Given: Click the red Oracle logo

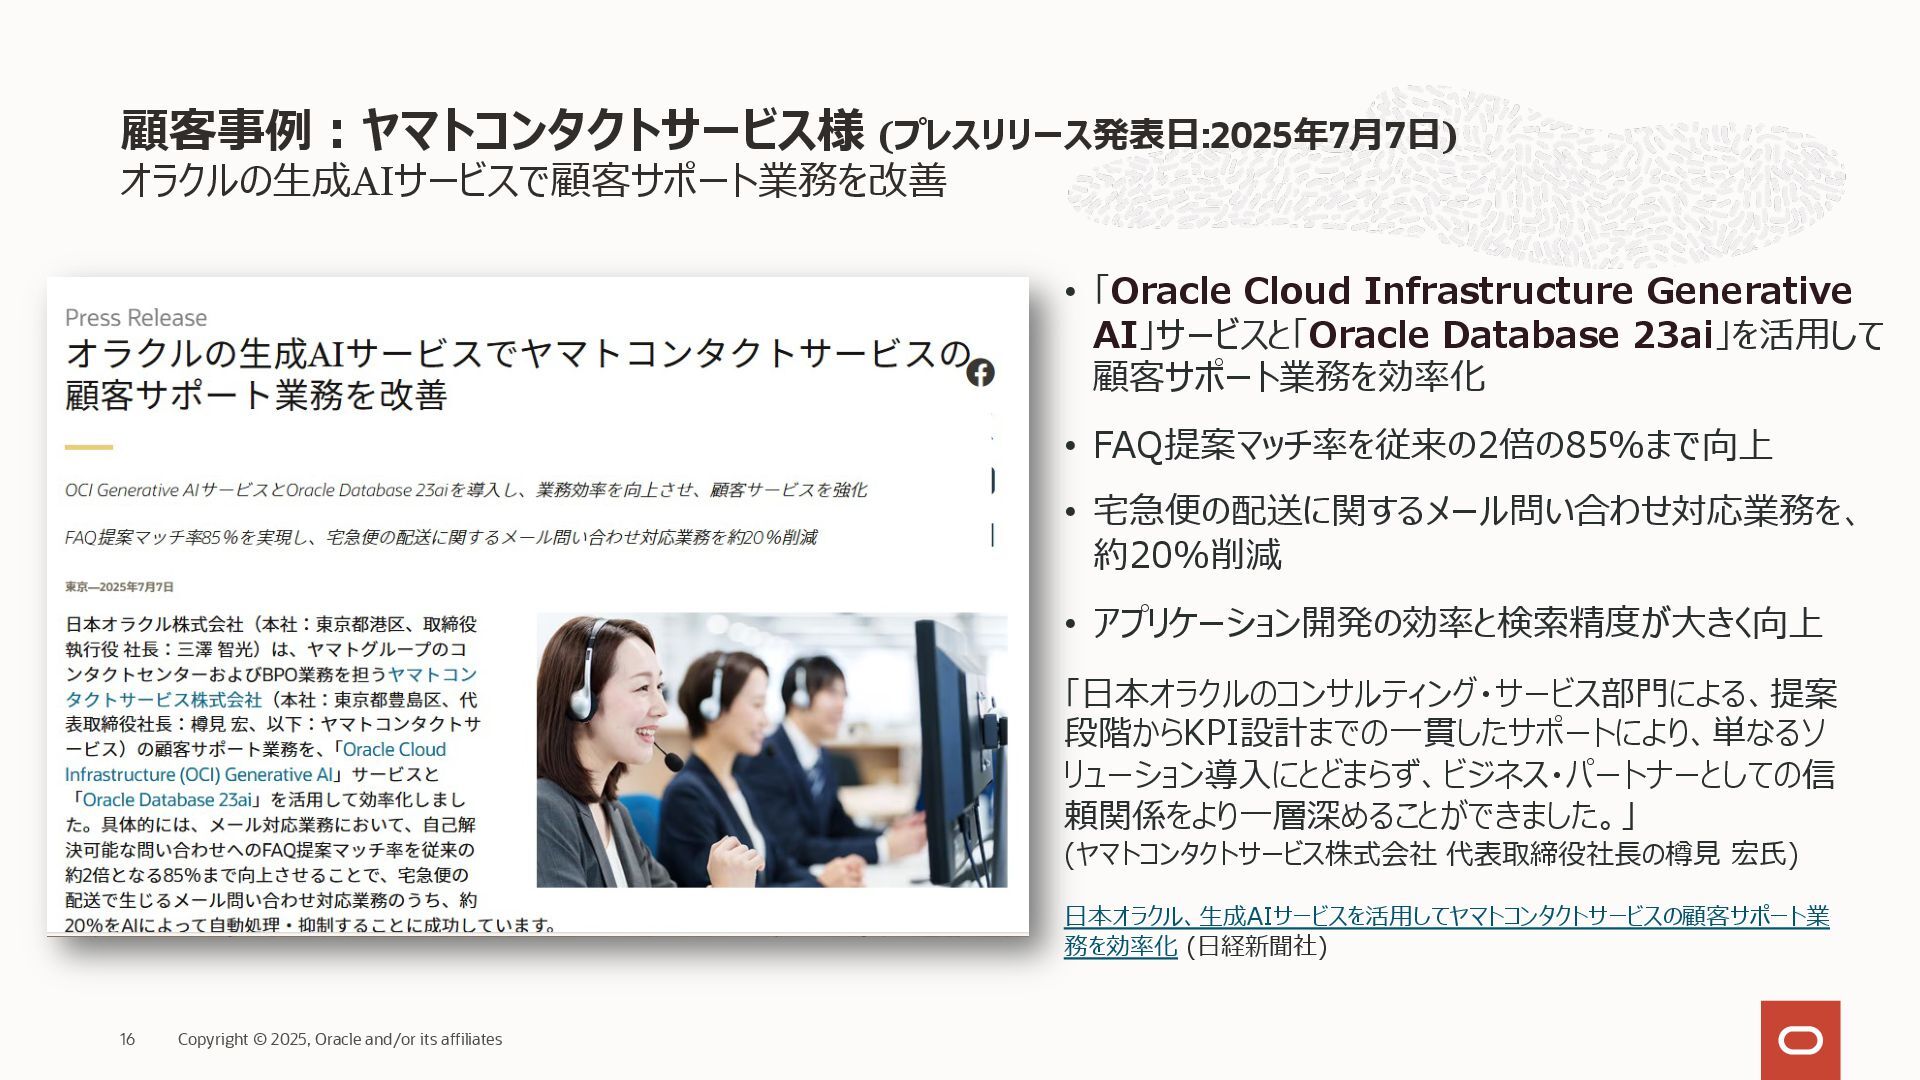Looking at the screenshot, I should [1800, 1040].
